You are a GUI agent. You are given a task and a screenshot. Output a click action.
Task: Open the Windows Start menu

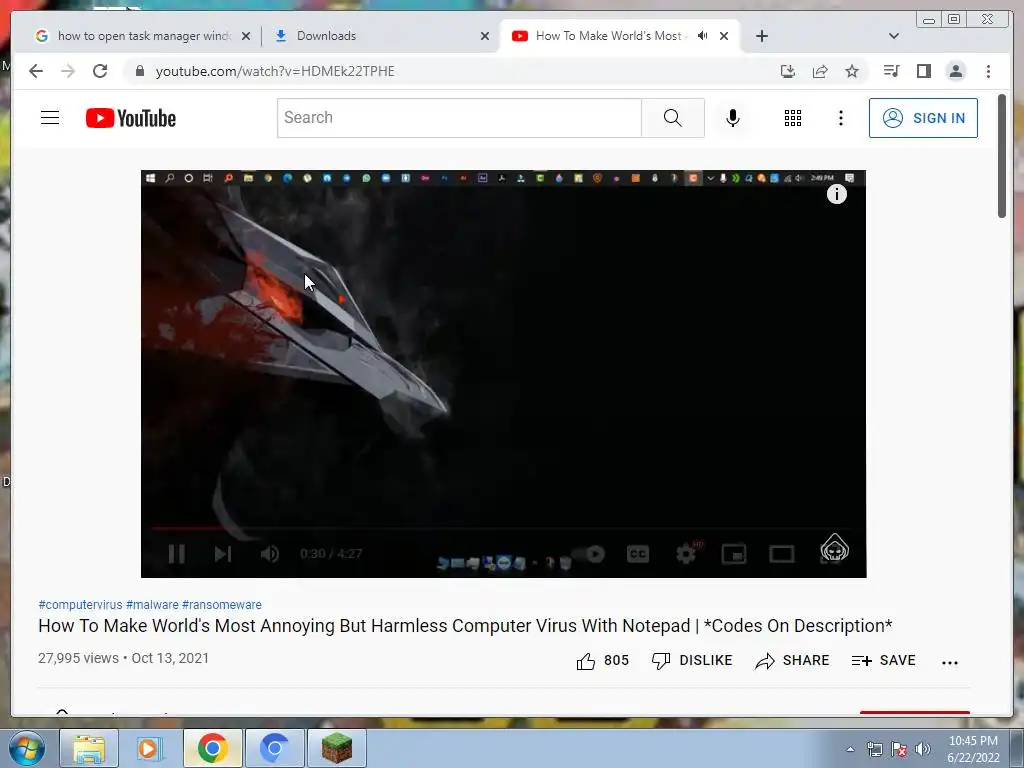27,748
